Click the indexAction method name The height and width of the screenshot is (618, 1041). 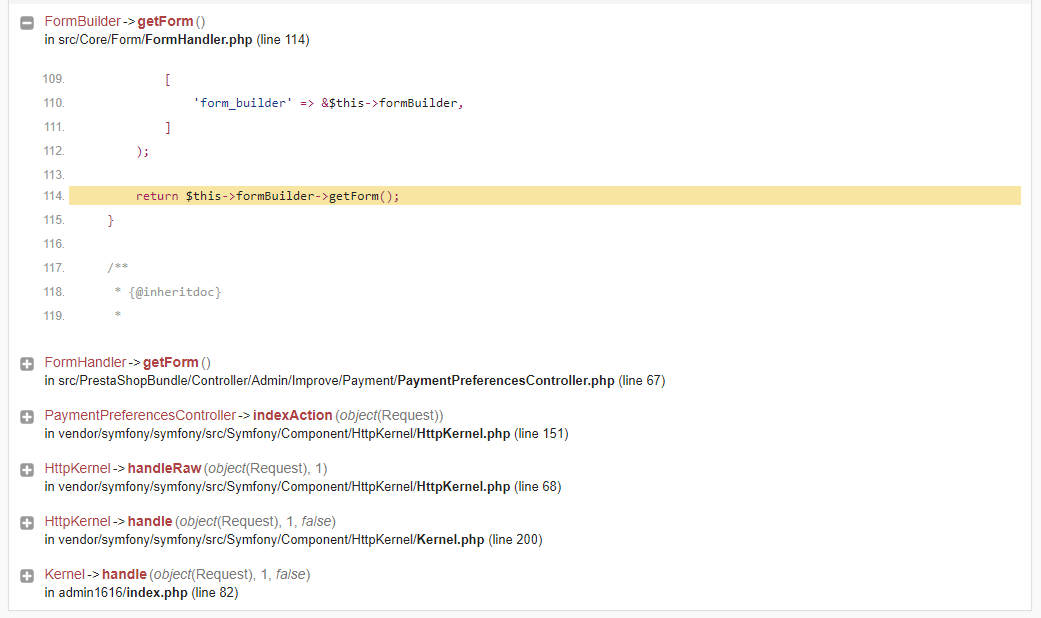[292, 416]
